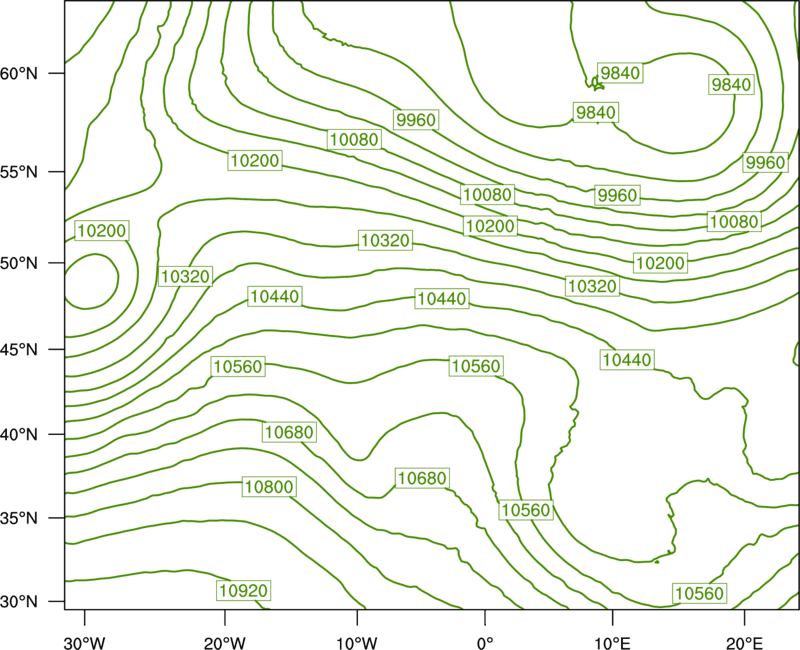800x650 pixels.
Task: Select the 9840 label near 20°E
Action: pyautogui.click(x=732, y=84)
